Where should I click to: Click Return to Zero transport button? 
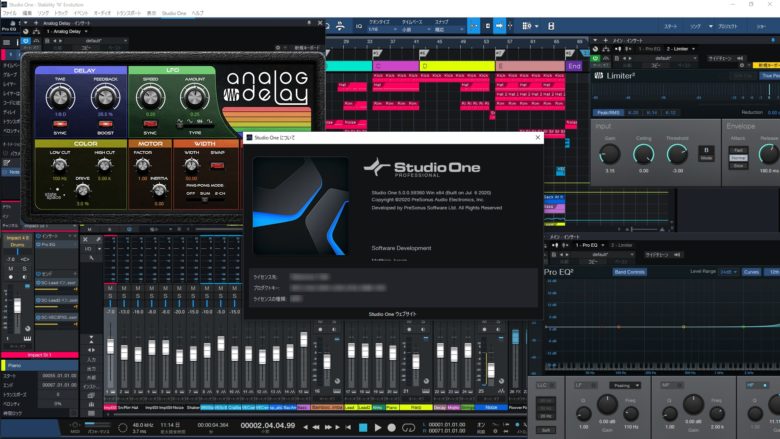point(348,427)
